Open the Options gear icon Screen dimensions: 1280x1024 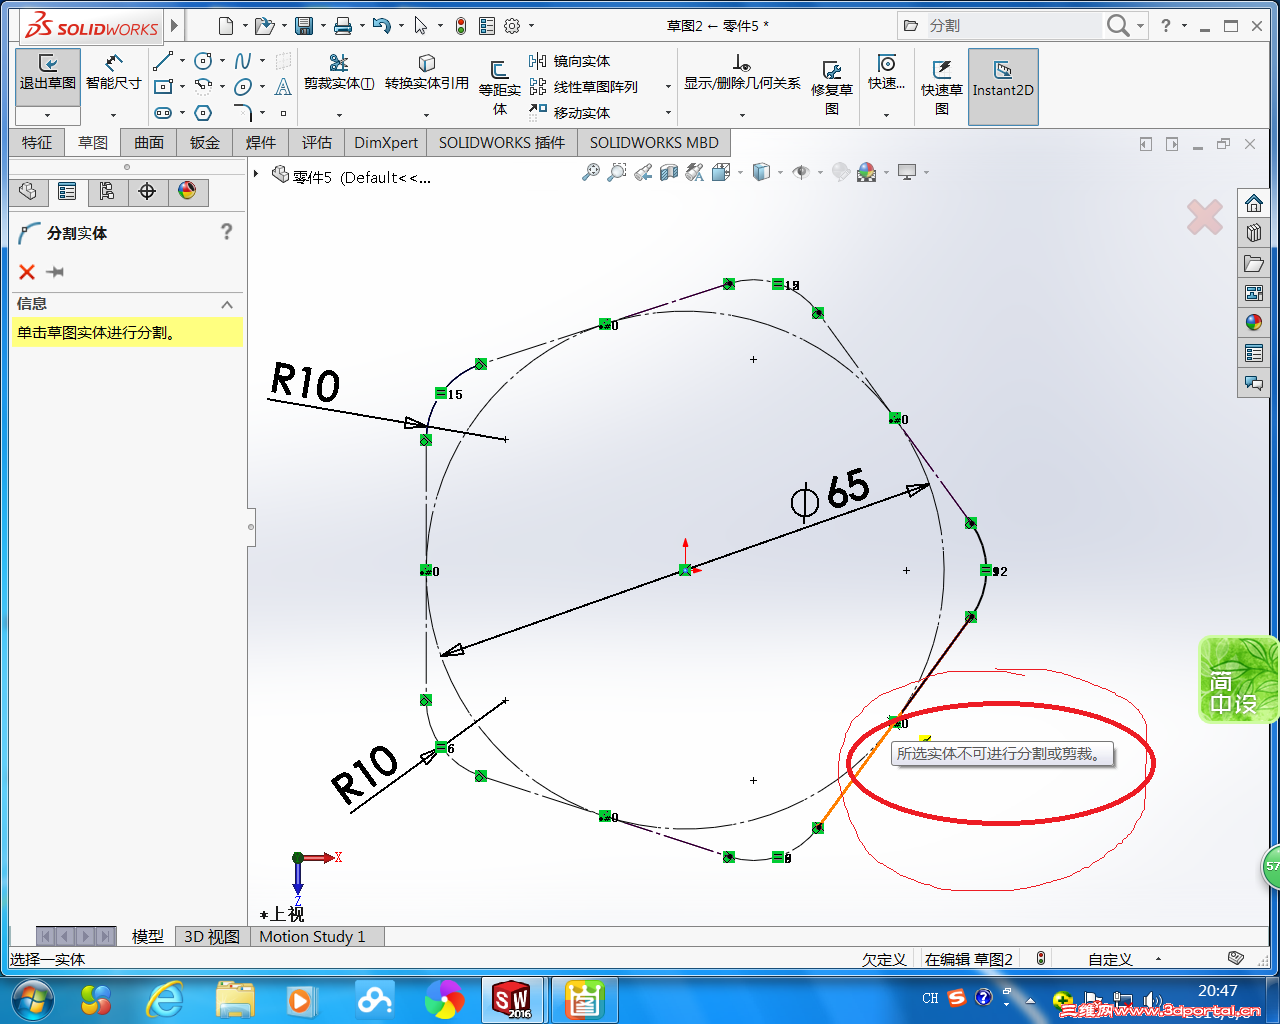[x=512, y=26]
